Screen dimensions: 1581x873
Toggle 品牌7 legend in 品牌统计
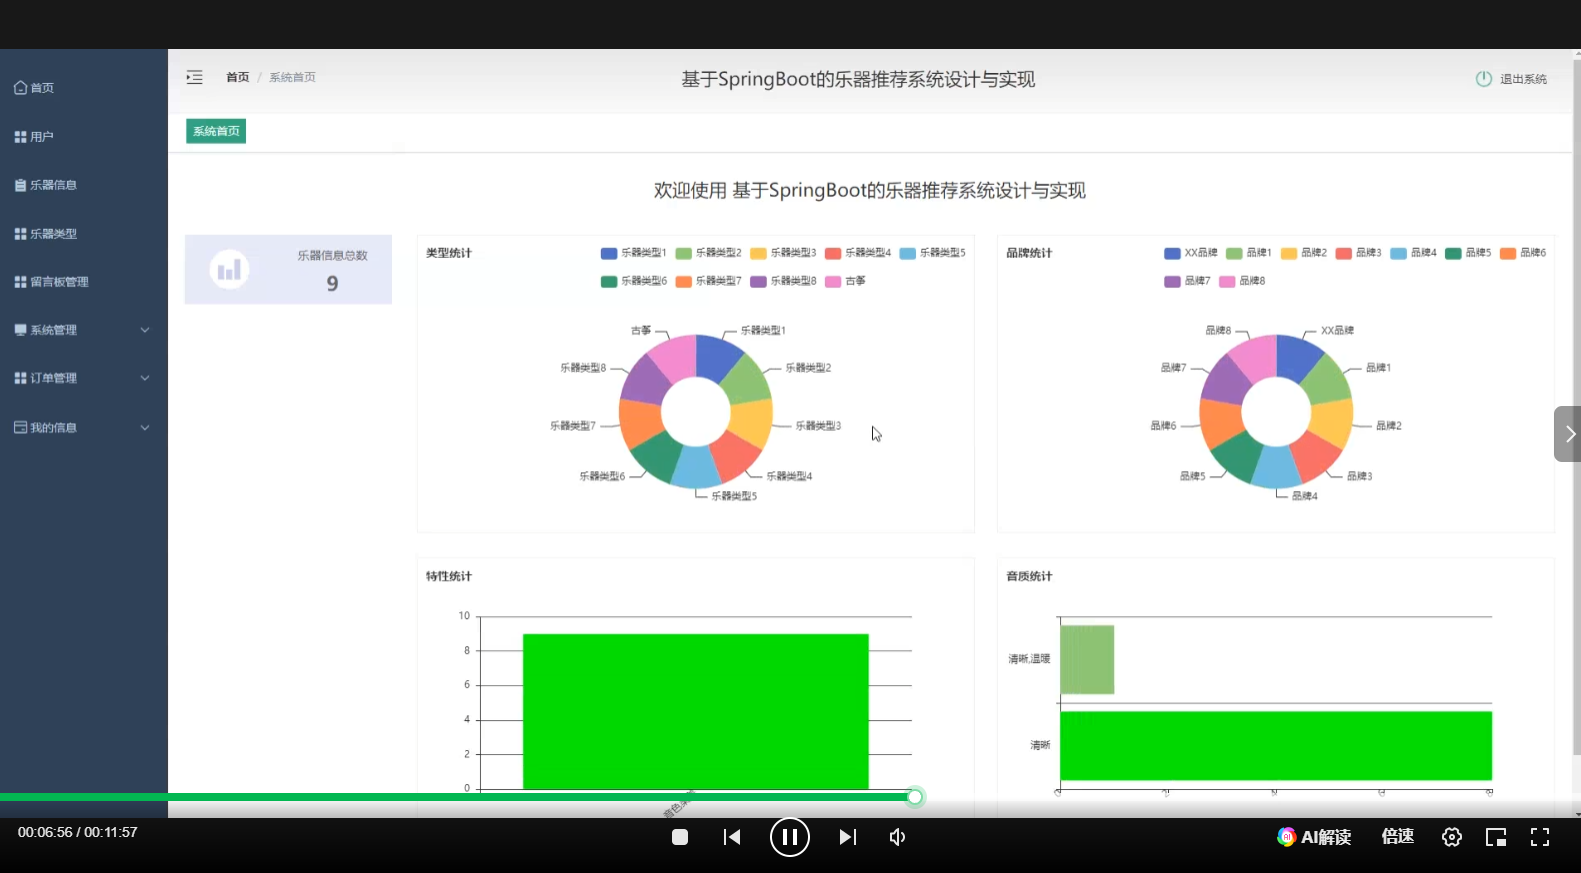pyautogui.click(x=1187, y=281)
